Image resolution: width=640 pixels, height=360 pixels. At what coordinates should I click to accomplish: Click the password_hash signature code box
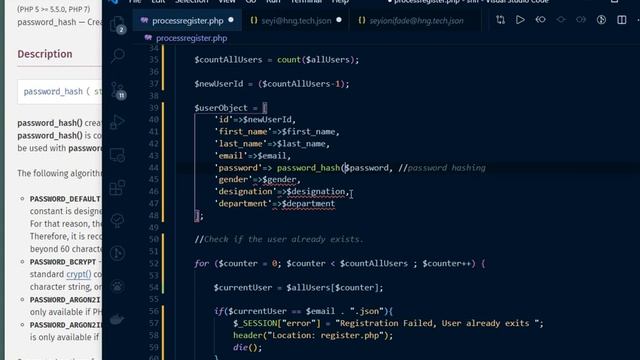click(x=60, y=92)
